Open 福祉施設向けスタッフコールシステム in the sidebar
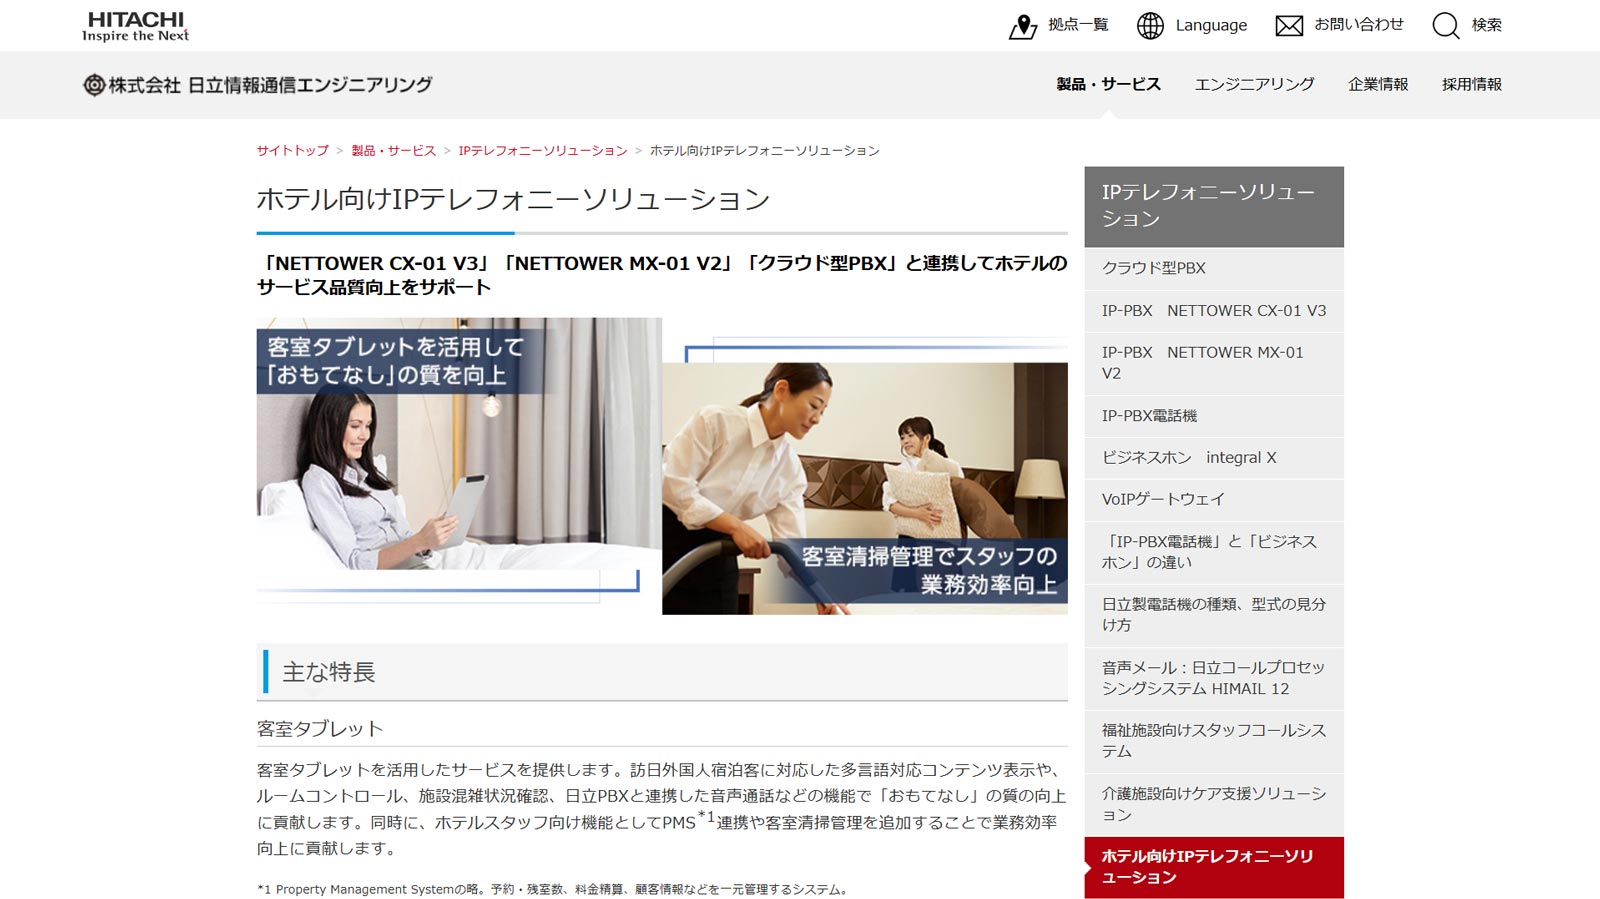The image size is (1600, 899). point(1213,741)
